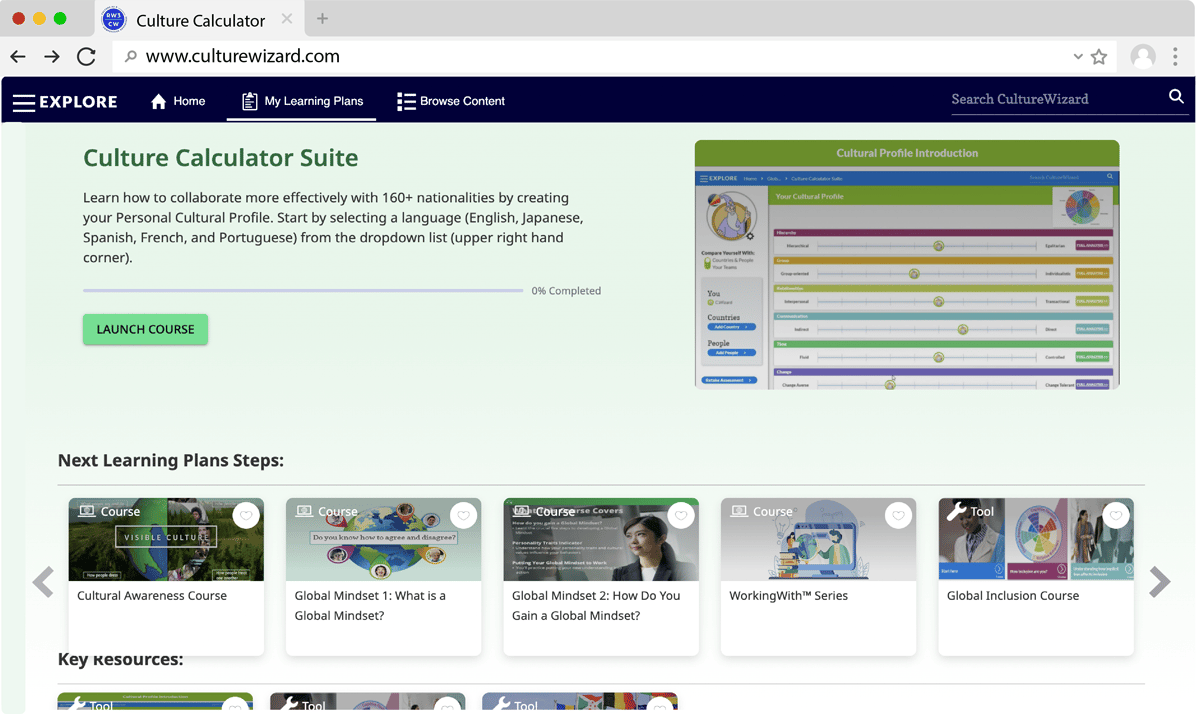The image size is (1200, 714).
Task: Click the course completion progress bar
Action: [302, 291]
